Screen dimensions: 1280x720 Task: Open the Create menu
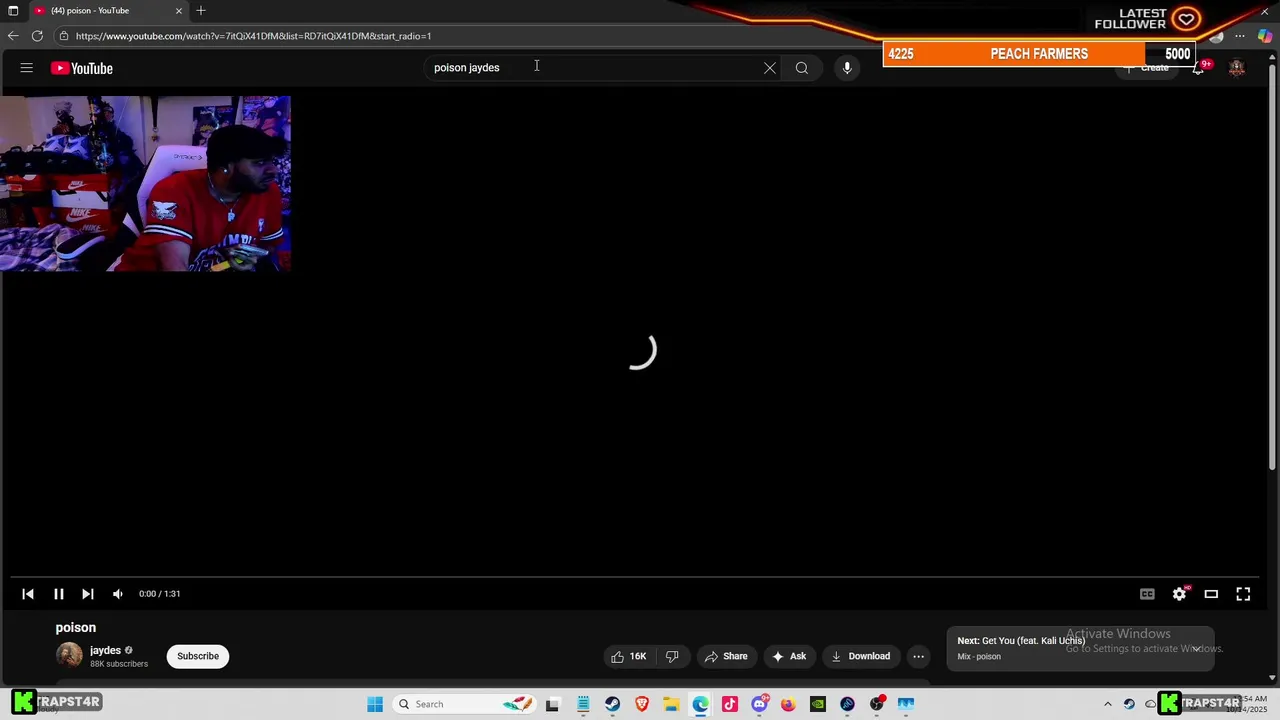[x=1146, y=68]
